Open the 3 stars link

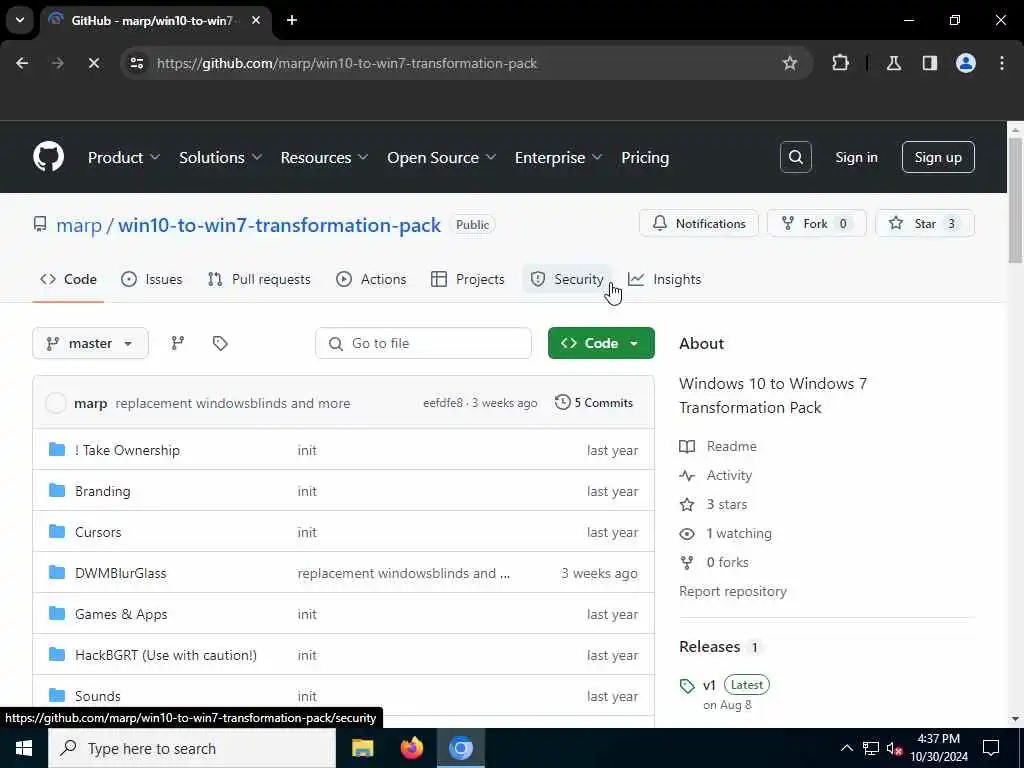[713, 504]
